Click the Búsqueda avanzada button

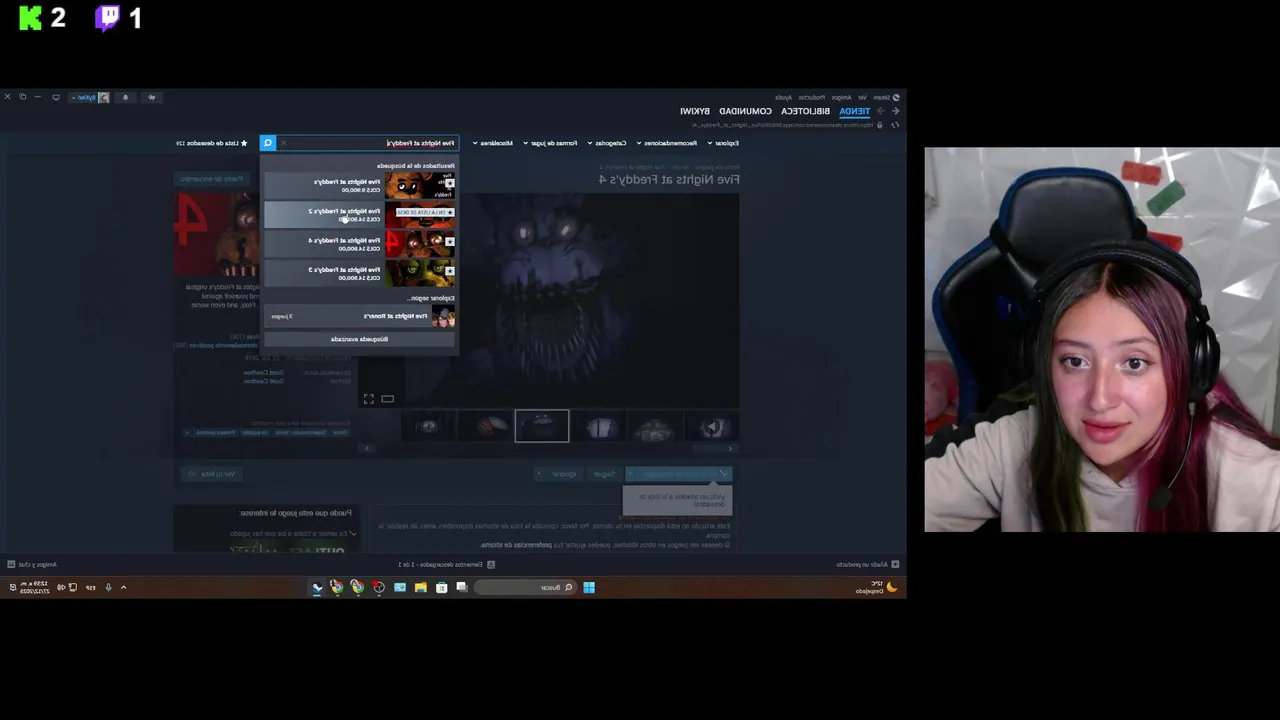tap(360, 339)
